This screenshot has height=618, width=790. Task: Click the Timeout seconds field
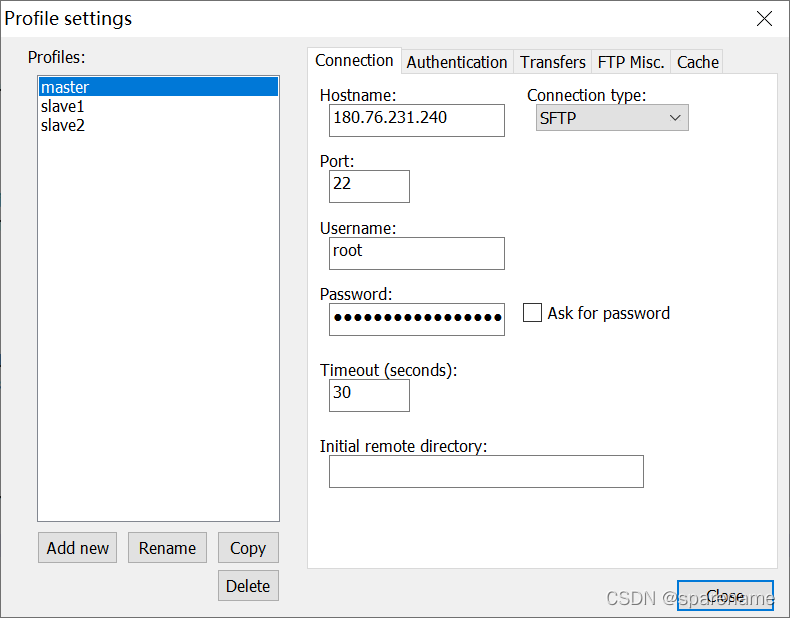pyautogui.click(x=369, y=395)
